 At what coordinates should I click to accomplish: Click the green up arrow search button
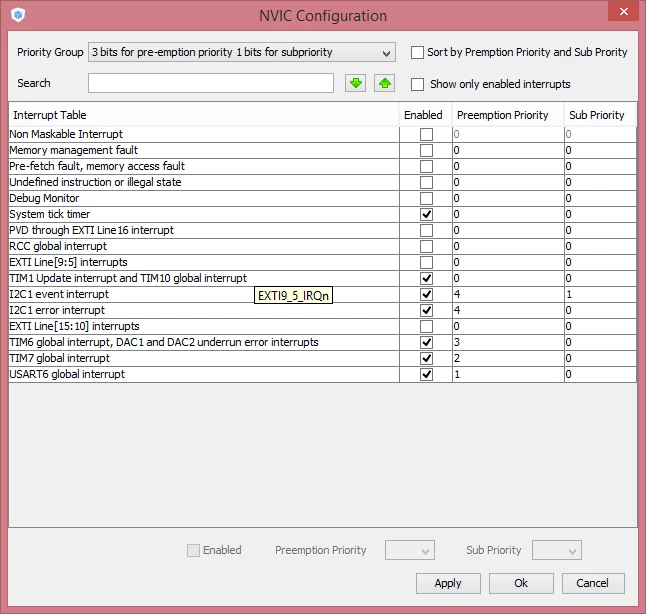384,83
